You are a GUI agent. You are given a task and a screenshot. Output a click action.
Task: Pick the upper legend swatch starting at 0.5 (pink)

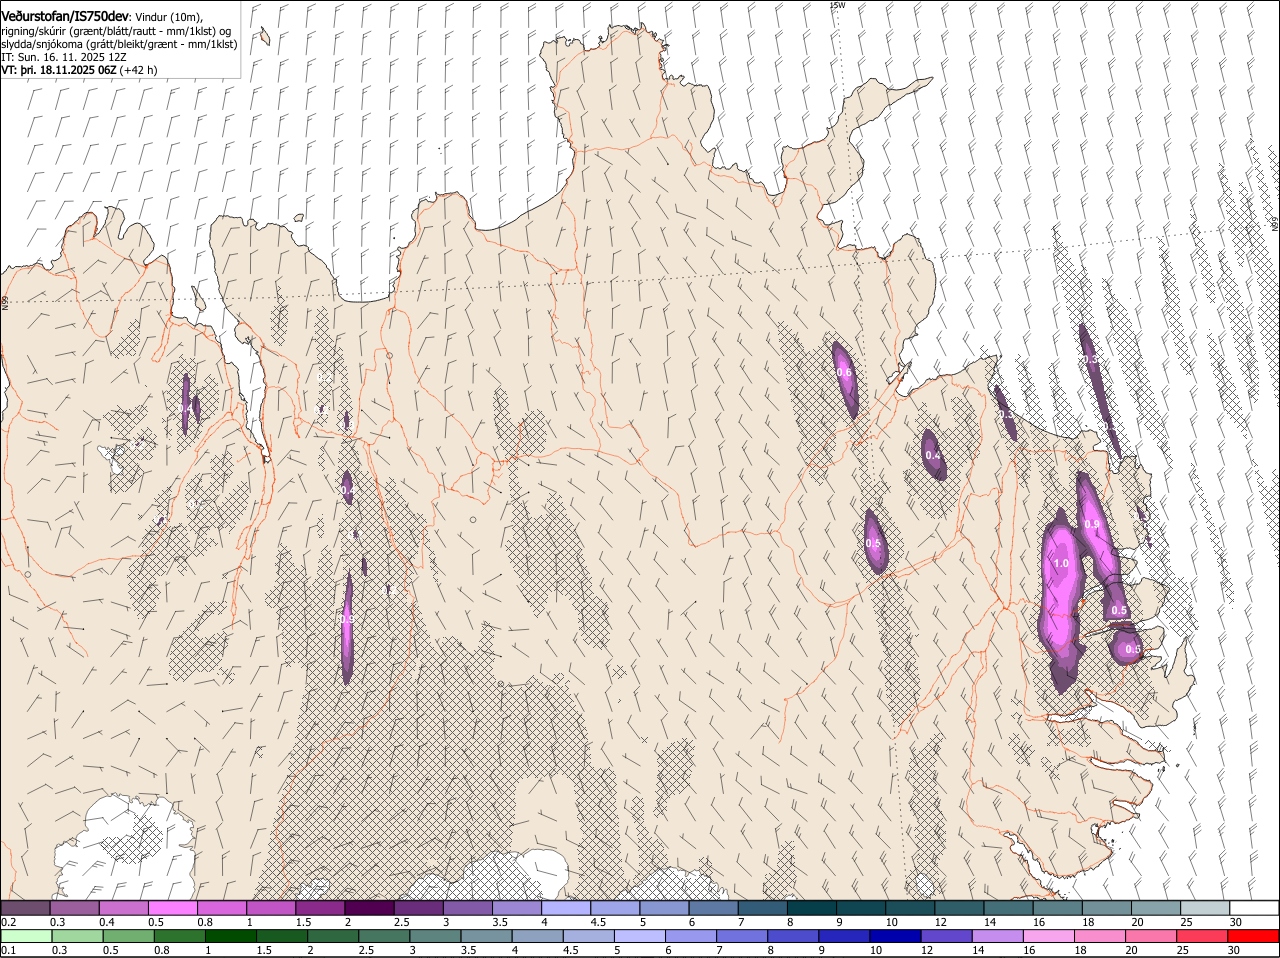click(x=172, y=907)
